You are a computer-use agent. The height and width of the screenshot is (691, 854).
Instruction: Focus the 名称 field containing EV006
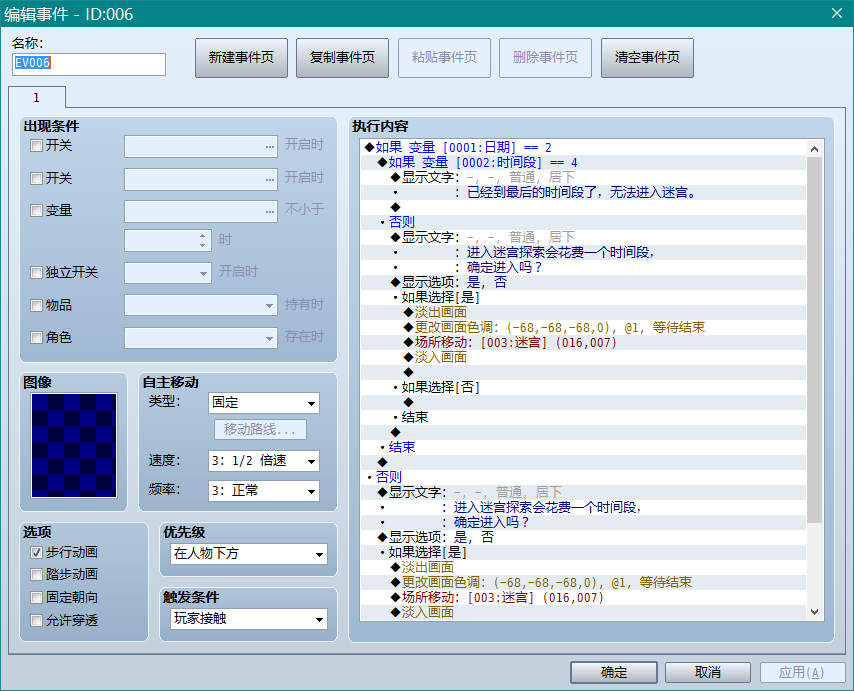[89, 64]
